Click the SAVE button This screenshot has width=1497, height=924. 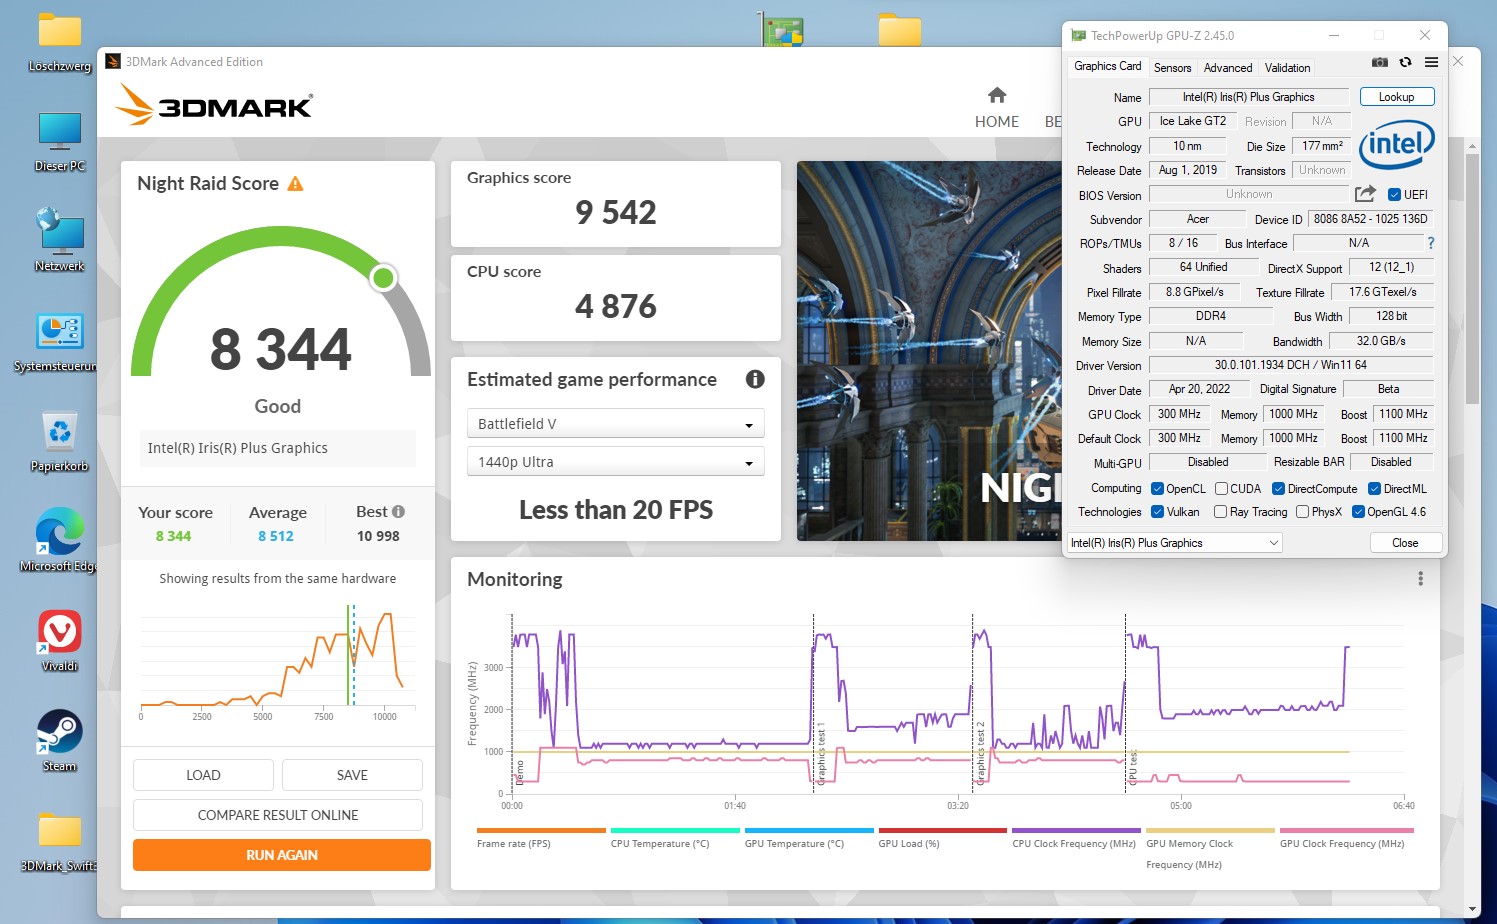pyautogui.click(x=352, y=775)
